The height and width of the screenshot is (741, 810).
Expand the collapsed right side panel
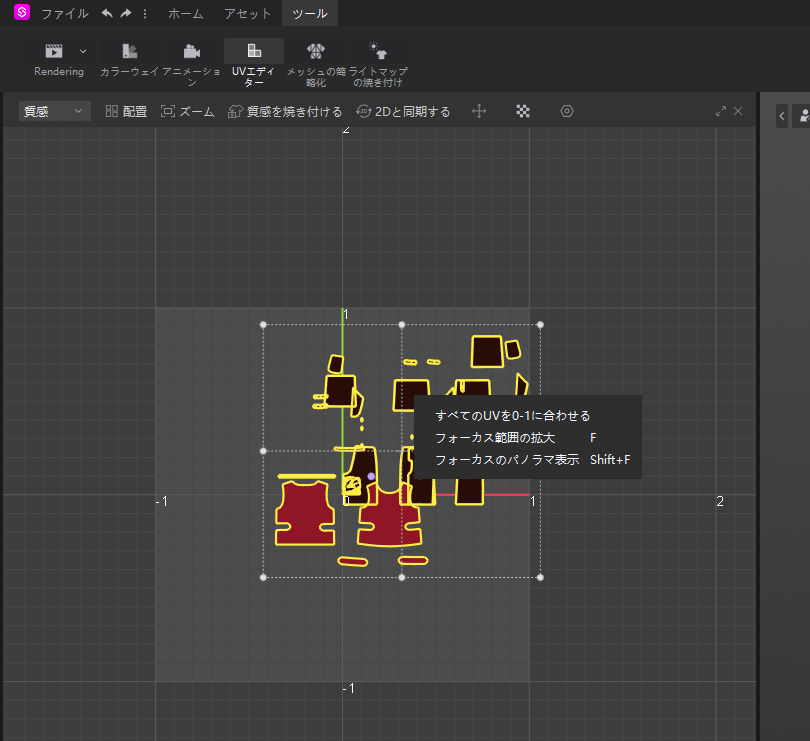click(782, 116)
